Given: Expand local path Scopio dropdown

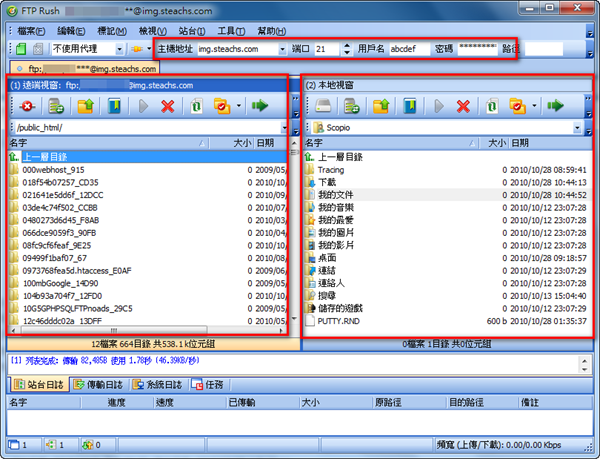Looking at the screenshot, I should pyautogui.click(x=577, y=128).
